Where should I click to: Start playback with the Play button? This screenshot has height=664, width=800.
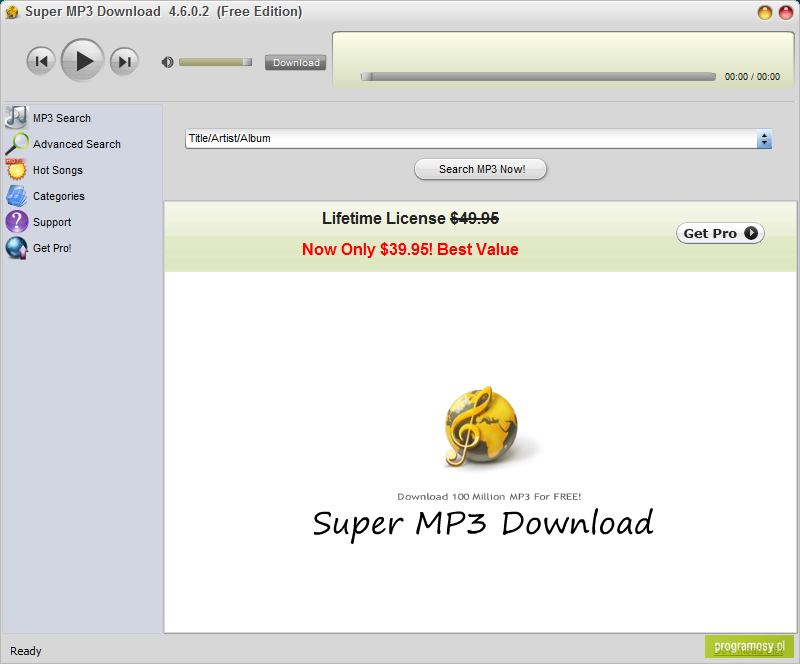[x=83, y=60]
